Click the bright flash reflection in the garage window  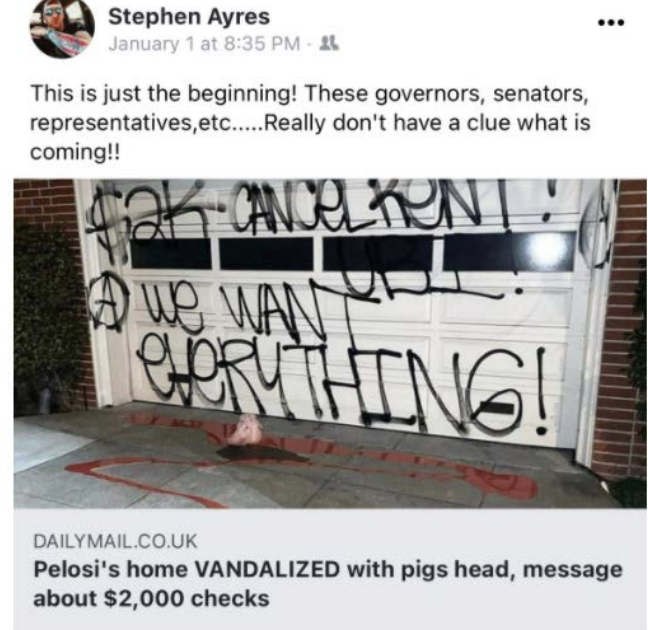point(548,249)
